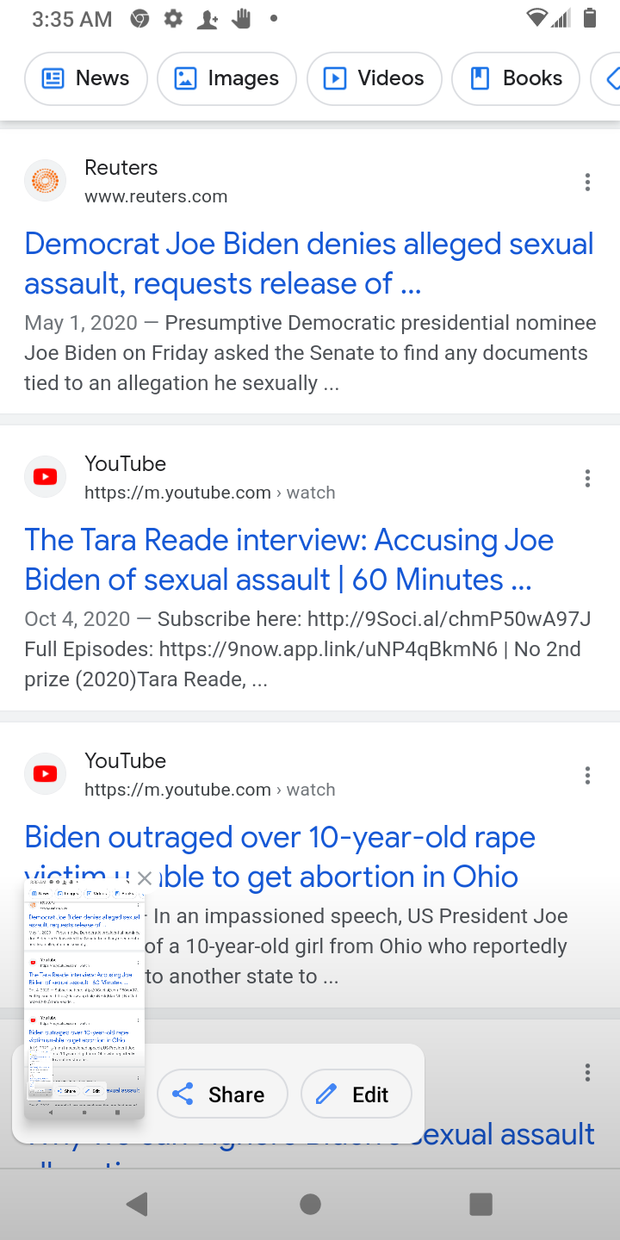Tap the Android back navigation button
620x1240 pixels.
(138, 1204)
